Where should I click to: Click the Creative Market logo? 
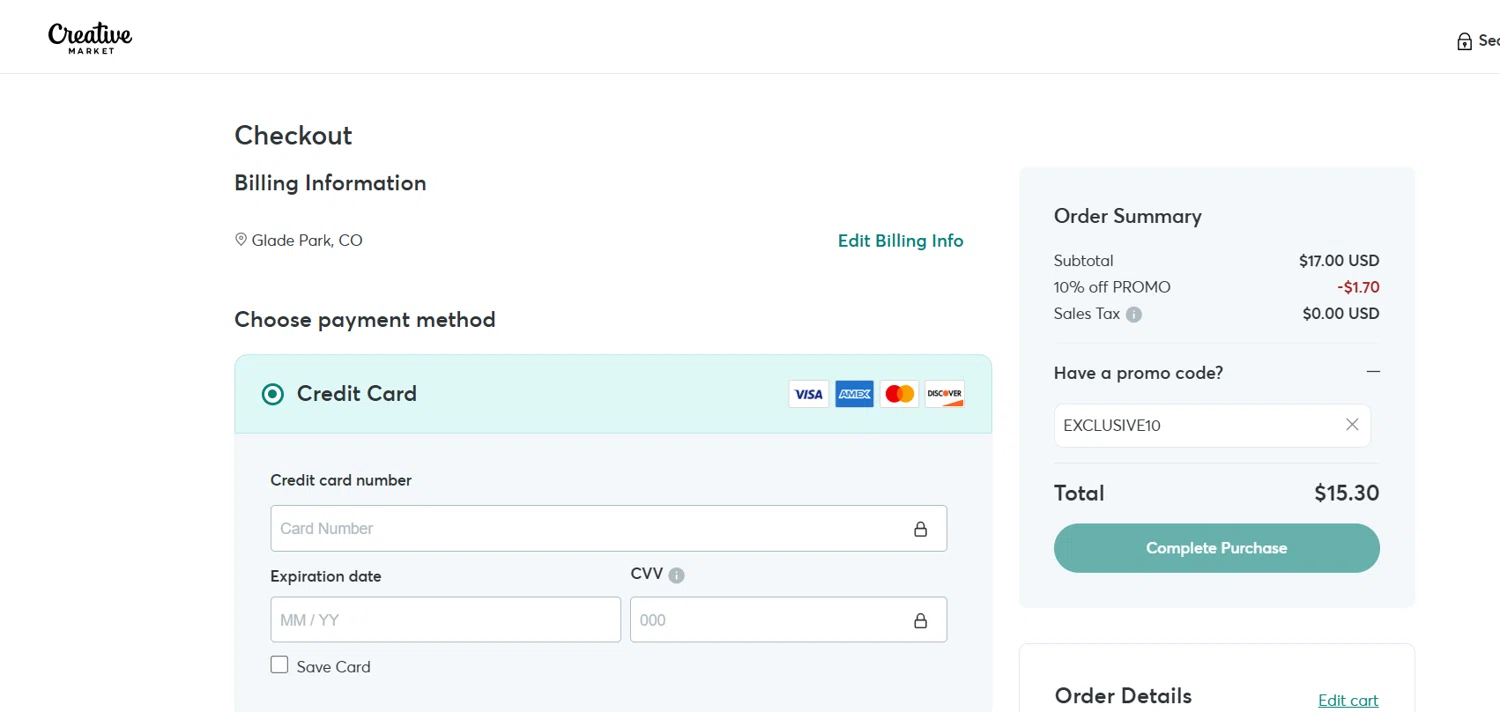coord(90,38)
